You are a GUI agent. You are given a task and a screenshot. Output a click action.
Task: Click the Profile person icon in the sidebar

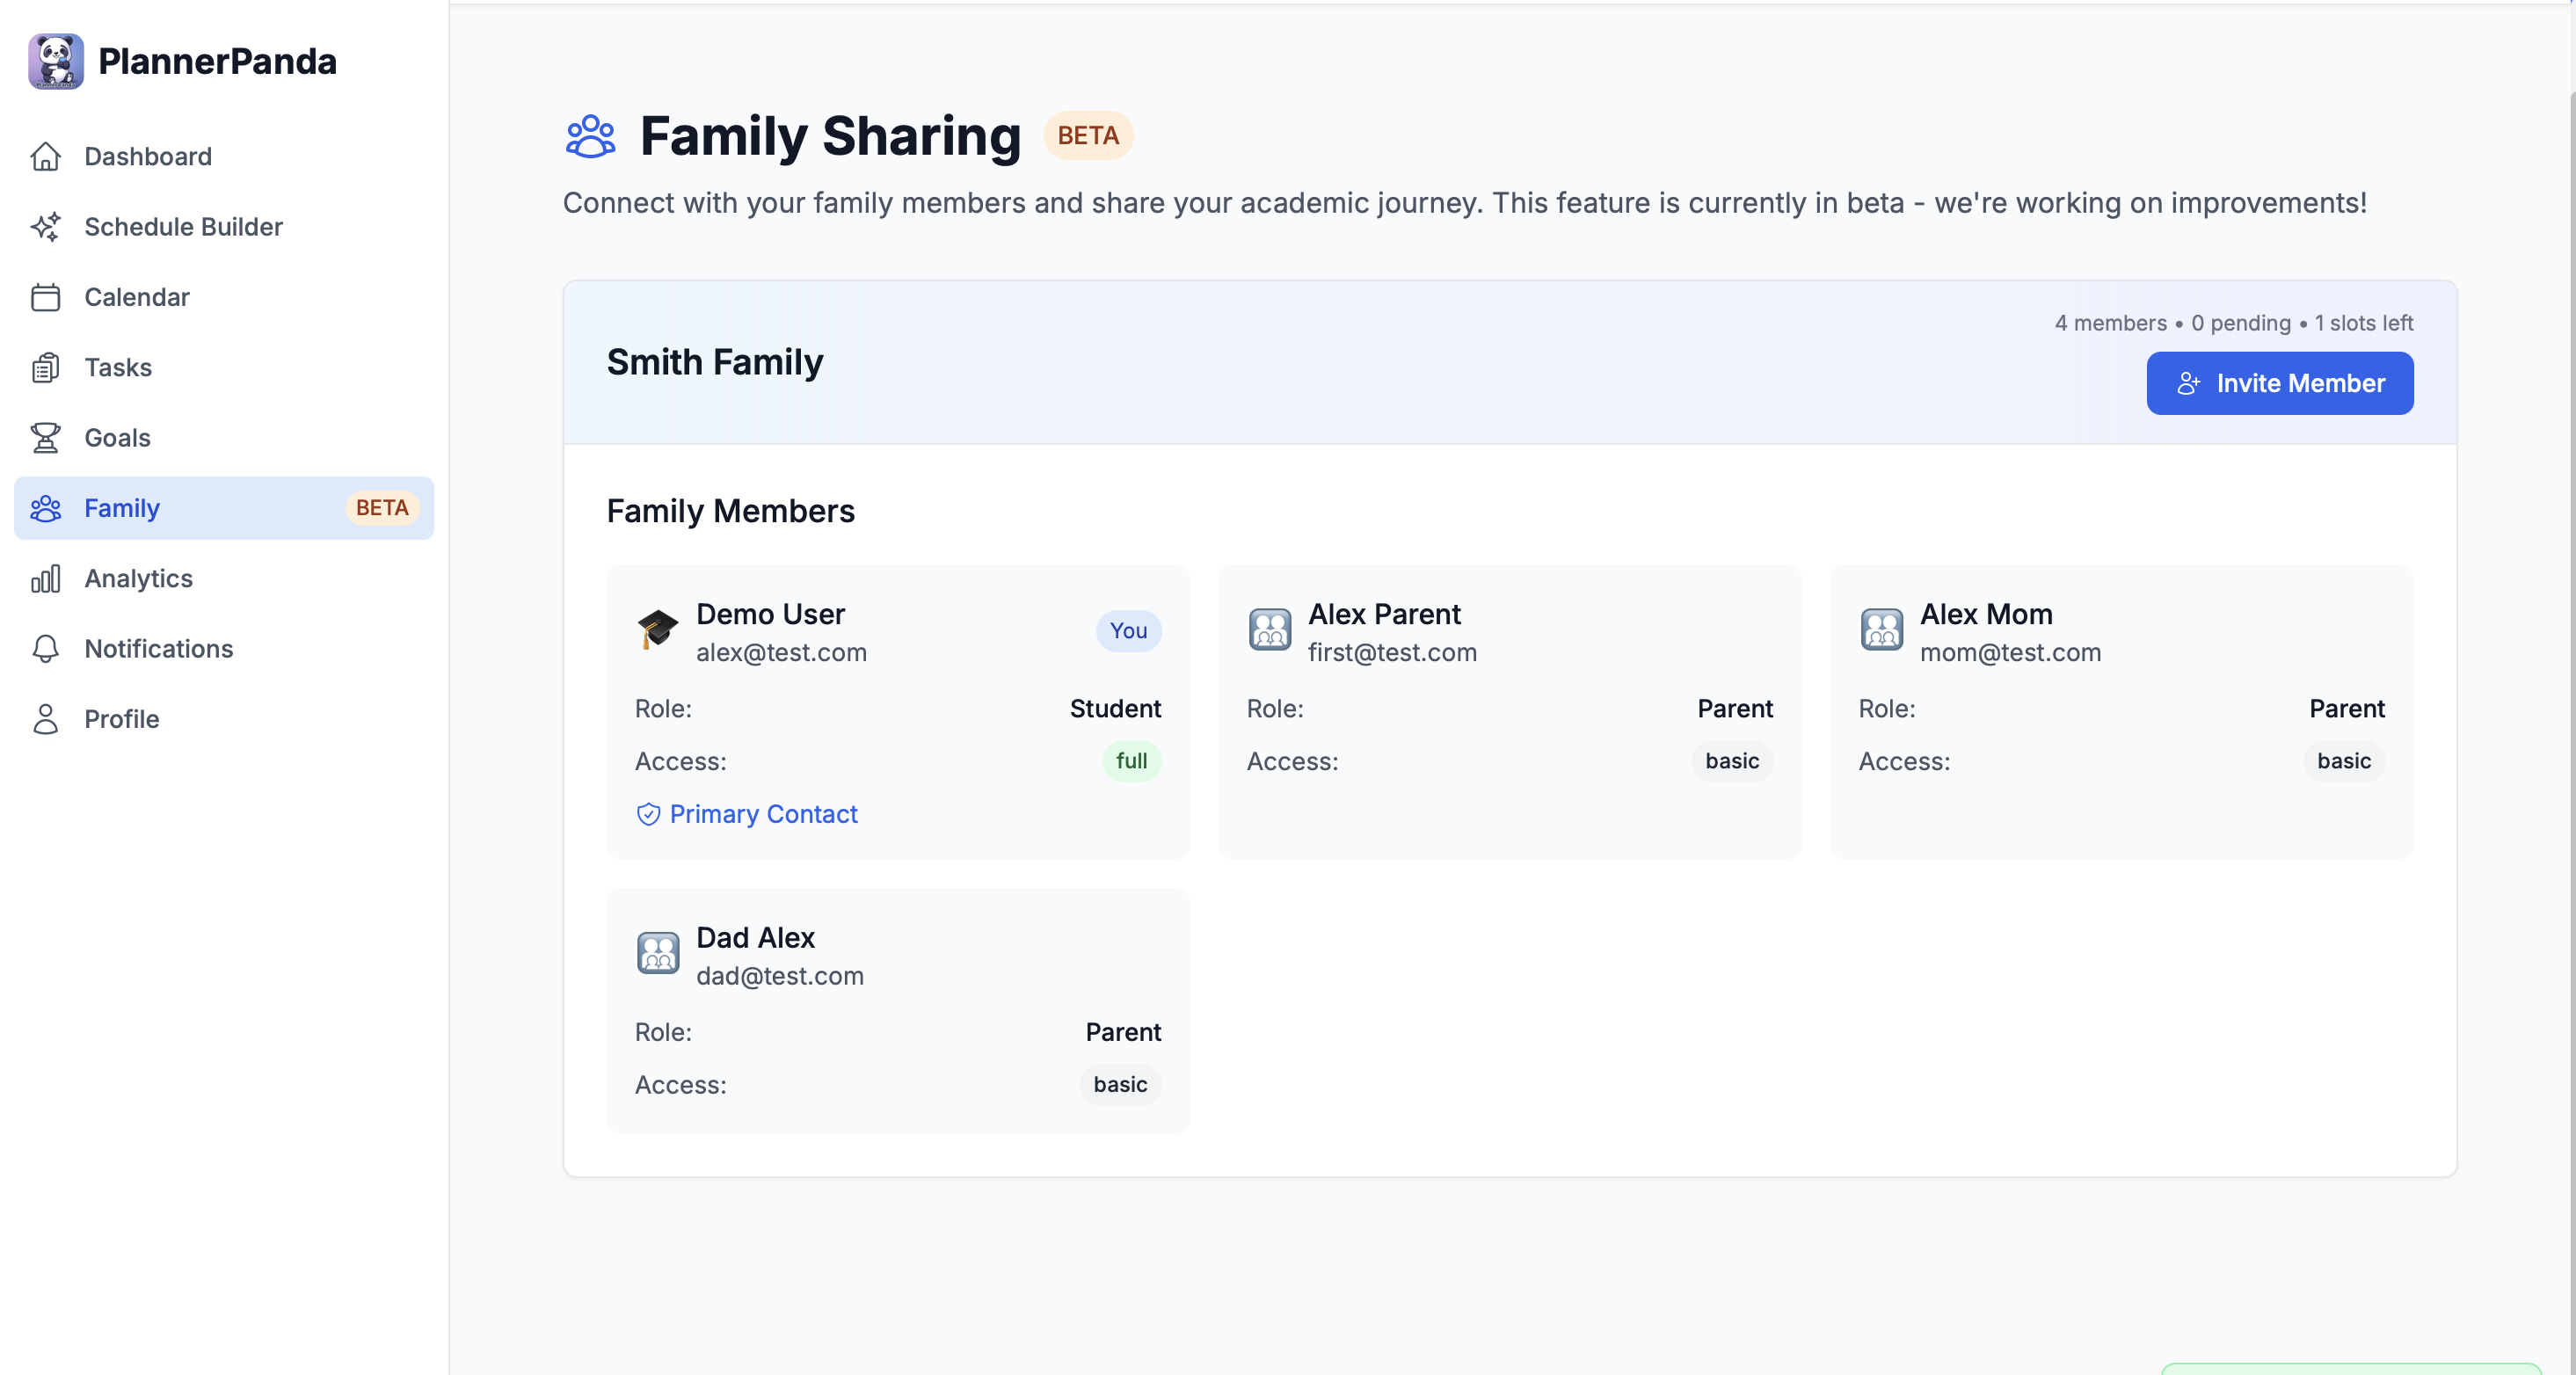(x=46, y=719)
